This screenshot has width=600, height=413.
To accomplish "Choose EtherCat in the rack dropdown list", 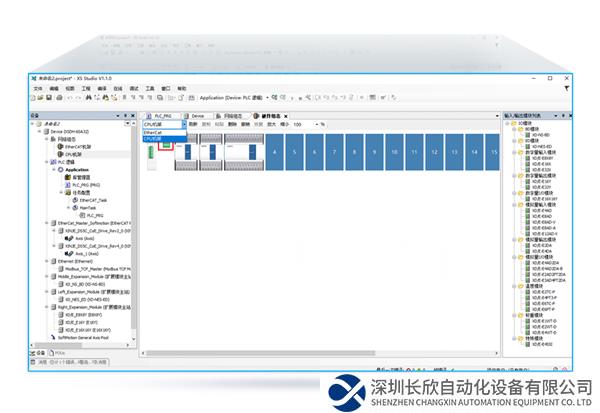I will point(152,132).
